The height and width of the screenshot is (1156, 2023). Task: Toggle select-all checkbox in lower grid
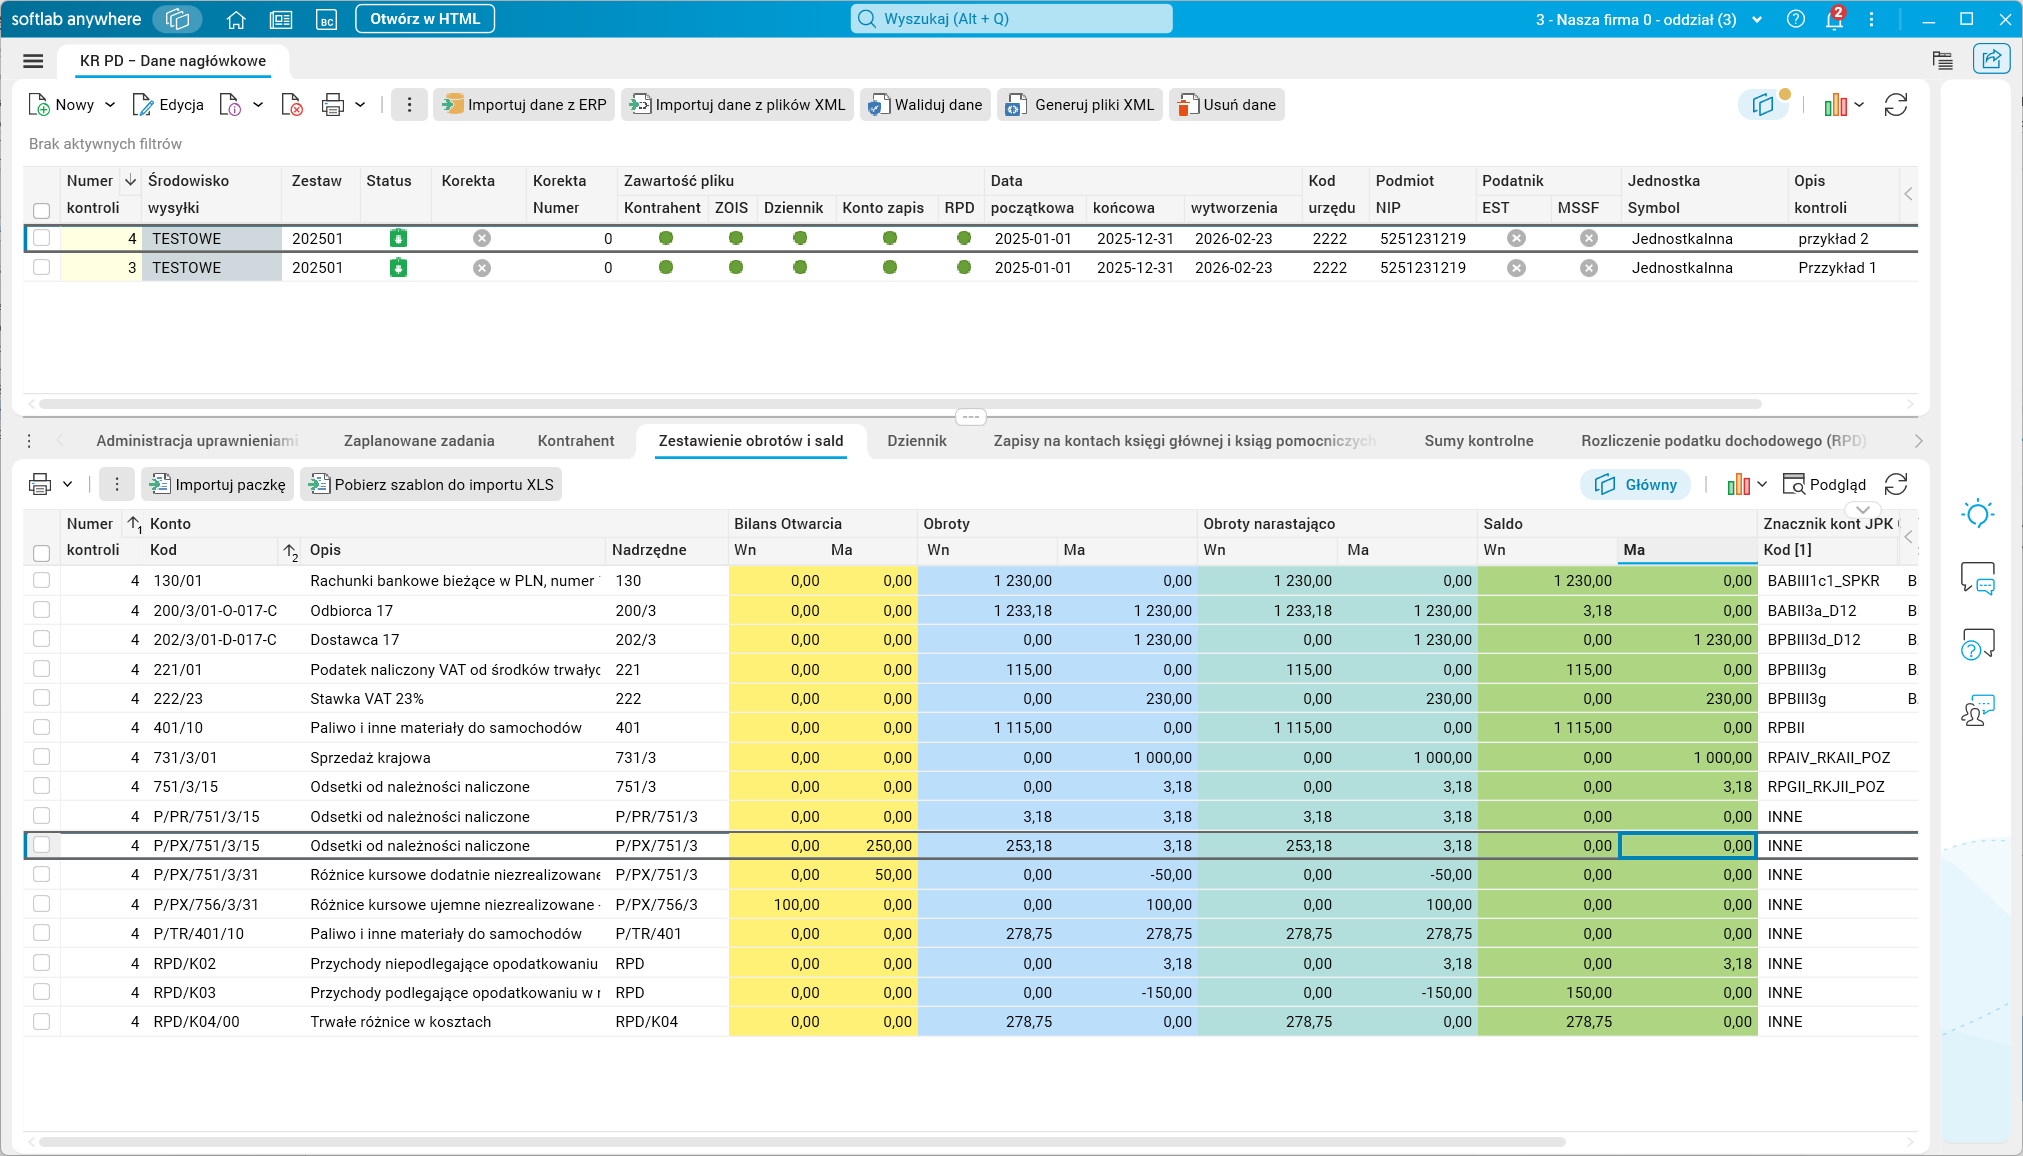tap(41, 553)
